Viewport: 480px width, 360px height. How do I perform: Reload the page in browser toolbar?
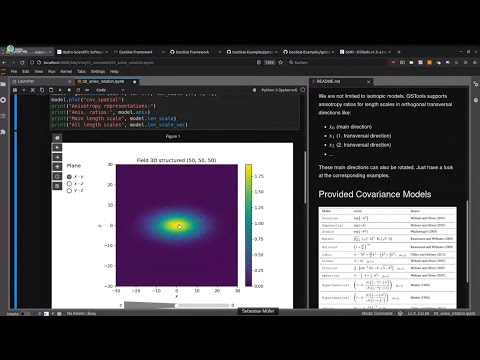click(22, 62)
